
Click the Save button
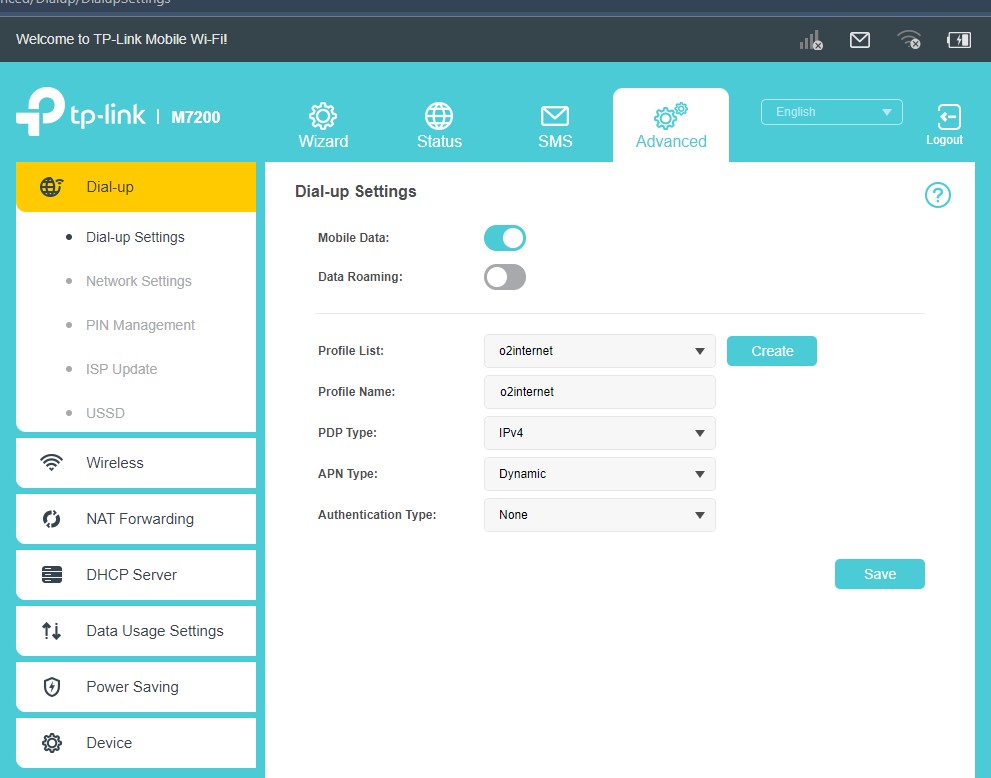880,574
